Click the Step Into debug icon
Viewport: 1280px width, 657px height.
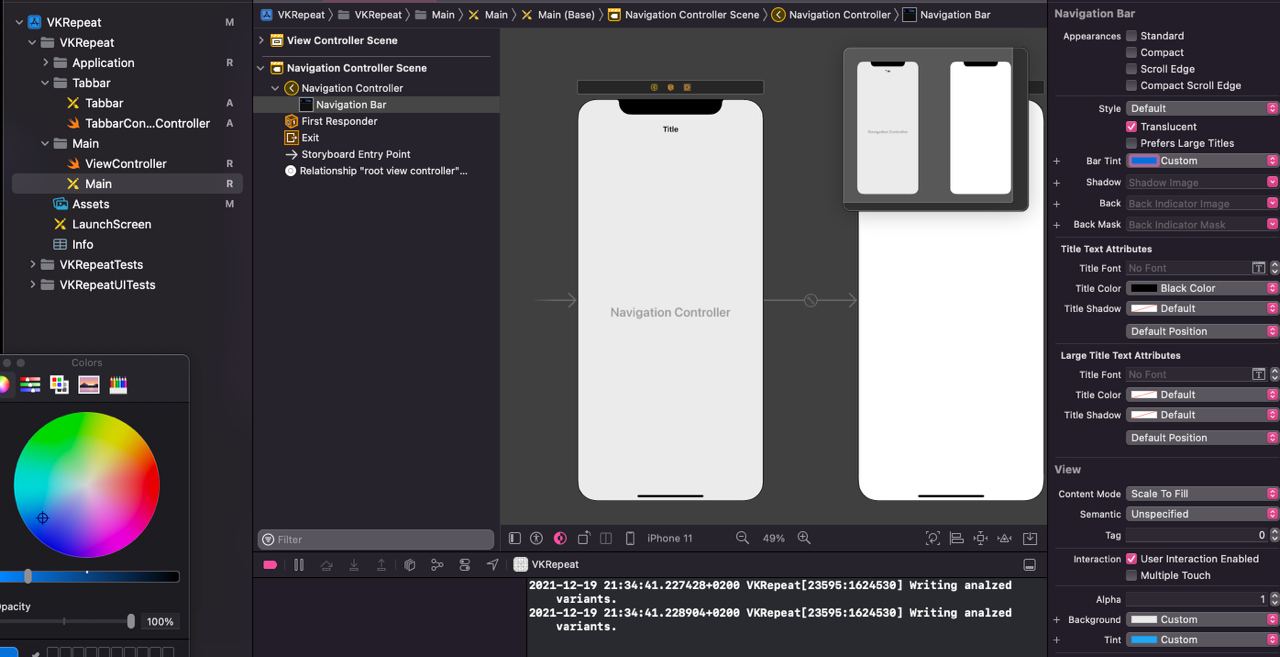[x=354, y=565]
